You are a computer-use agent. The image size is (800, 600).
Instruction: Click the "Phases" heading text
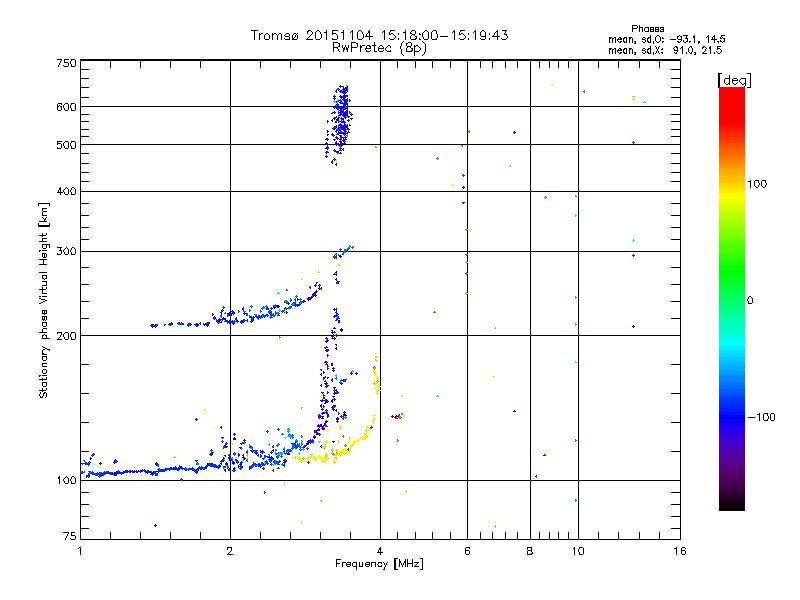647,29
